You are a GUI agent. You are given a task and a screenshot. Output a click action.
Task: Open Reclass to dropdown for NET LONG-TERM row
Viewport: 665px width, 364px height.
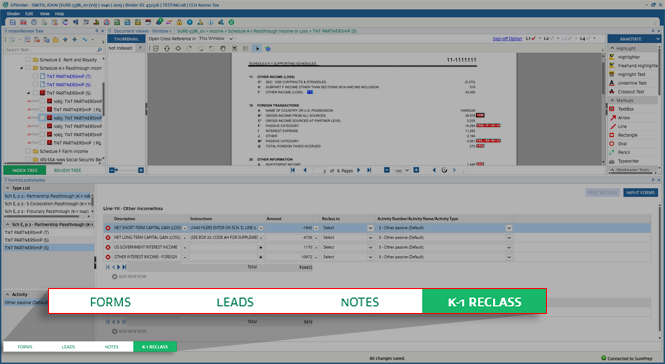(x=370, y=238)
